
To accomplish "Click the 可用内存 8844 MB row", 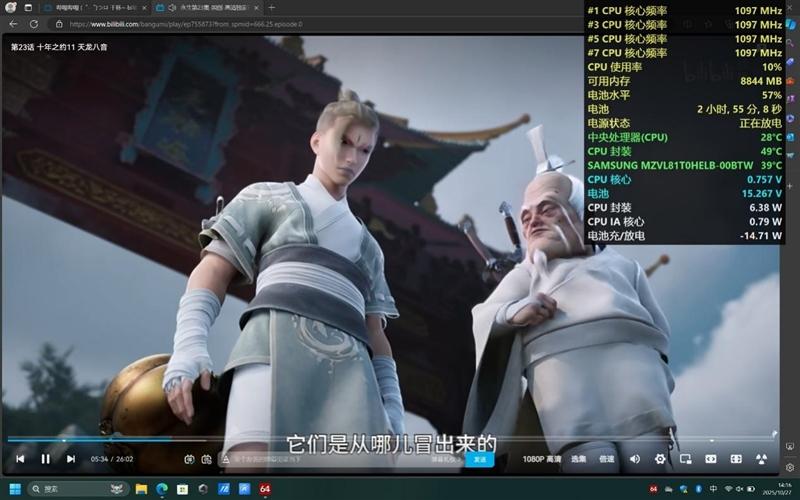I will pos(684,81).
